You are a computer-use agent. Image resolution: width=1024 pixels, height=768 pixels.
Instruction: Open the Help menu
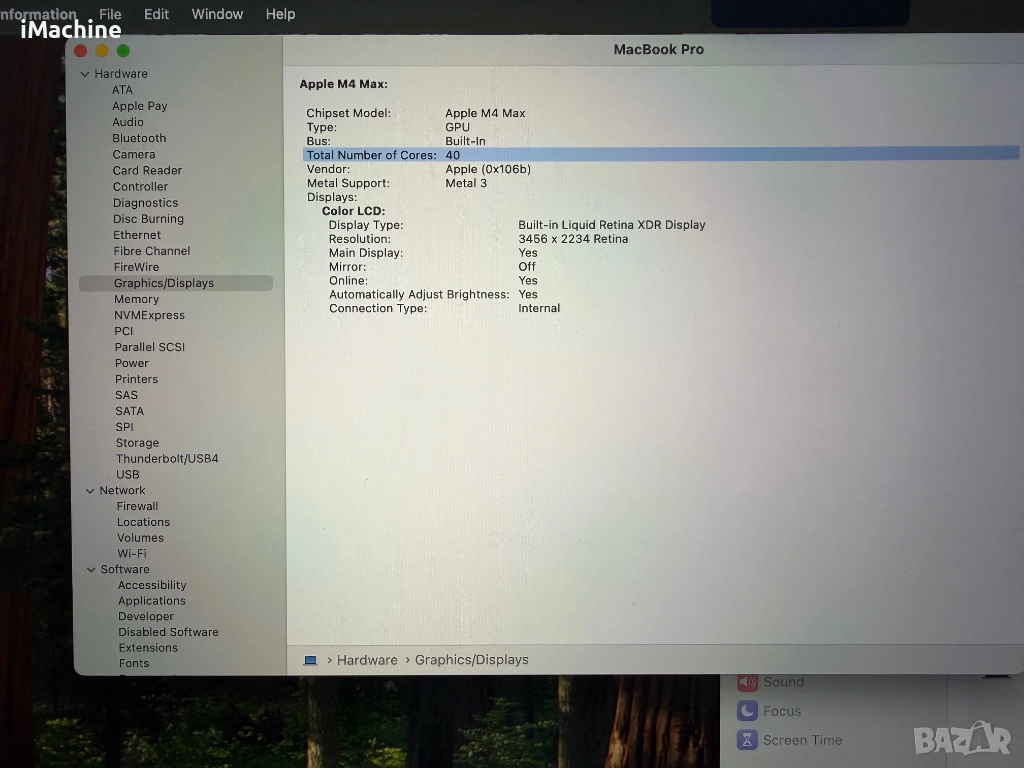(280, 14)
